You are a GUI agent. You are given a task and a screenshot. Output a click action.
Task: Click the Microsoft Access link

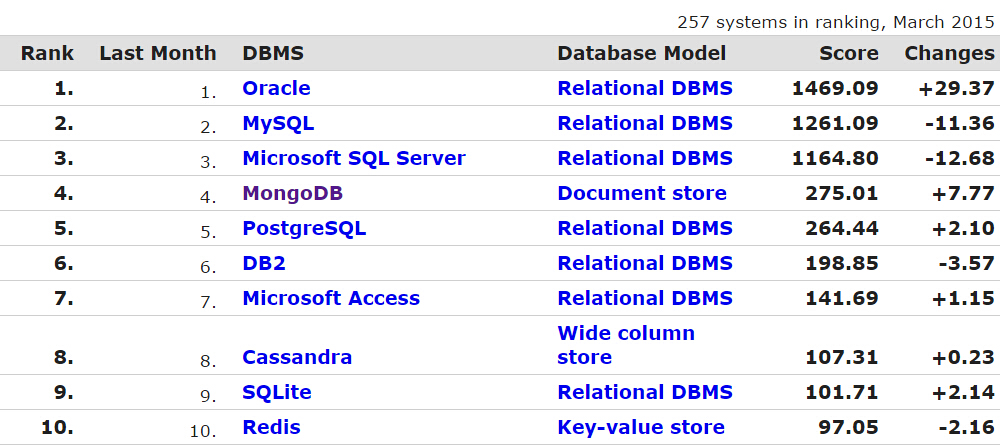pyautogui.click(x=331, y=298)
